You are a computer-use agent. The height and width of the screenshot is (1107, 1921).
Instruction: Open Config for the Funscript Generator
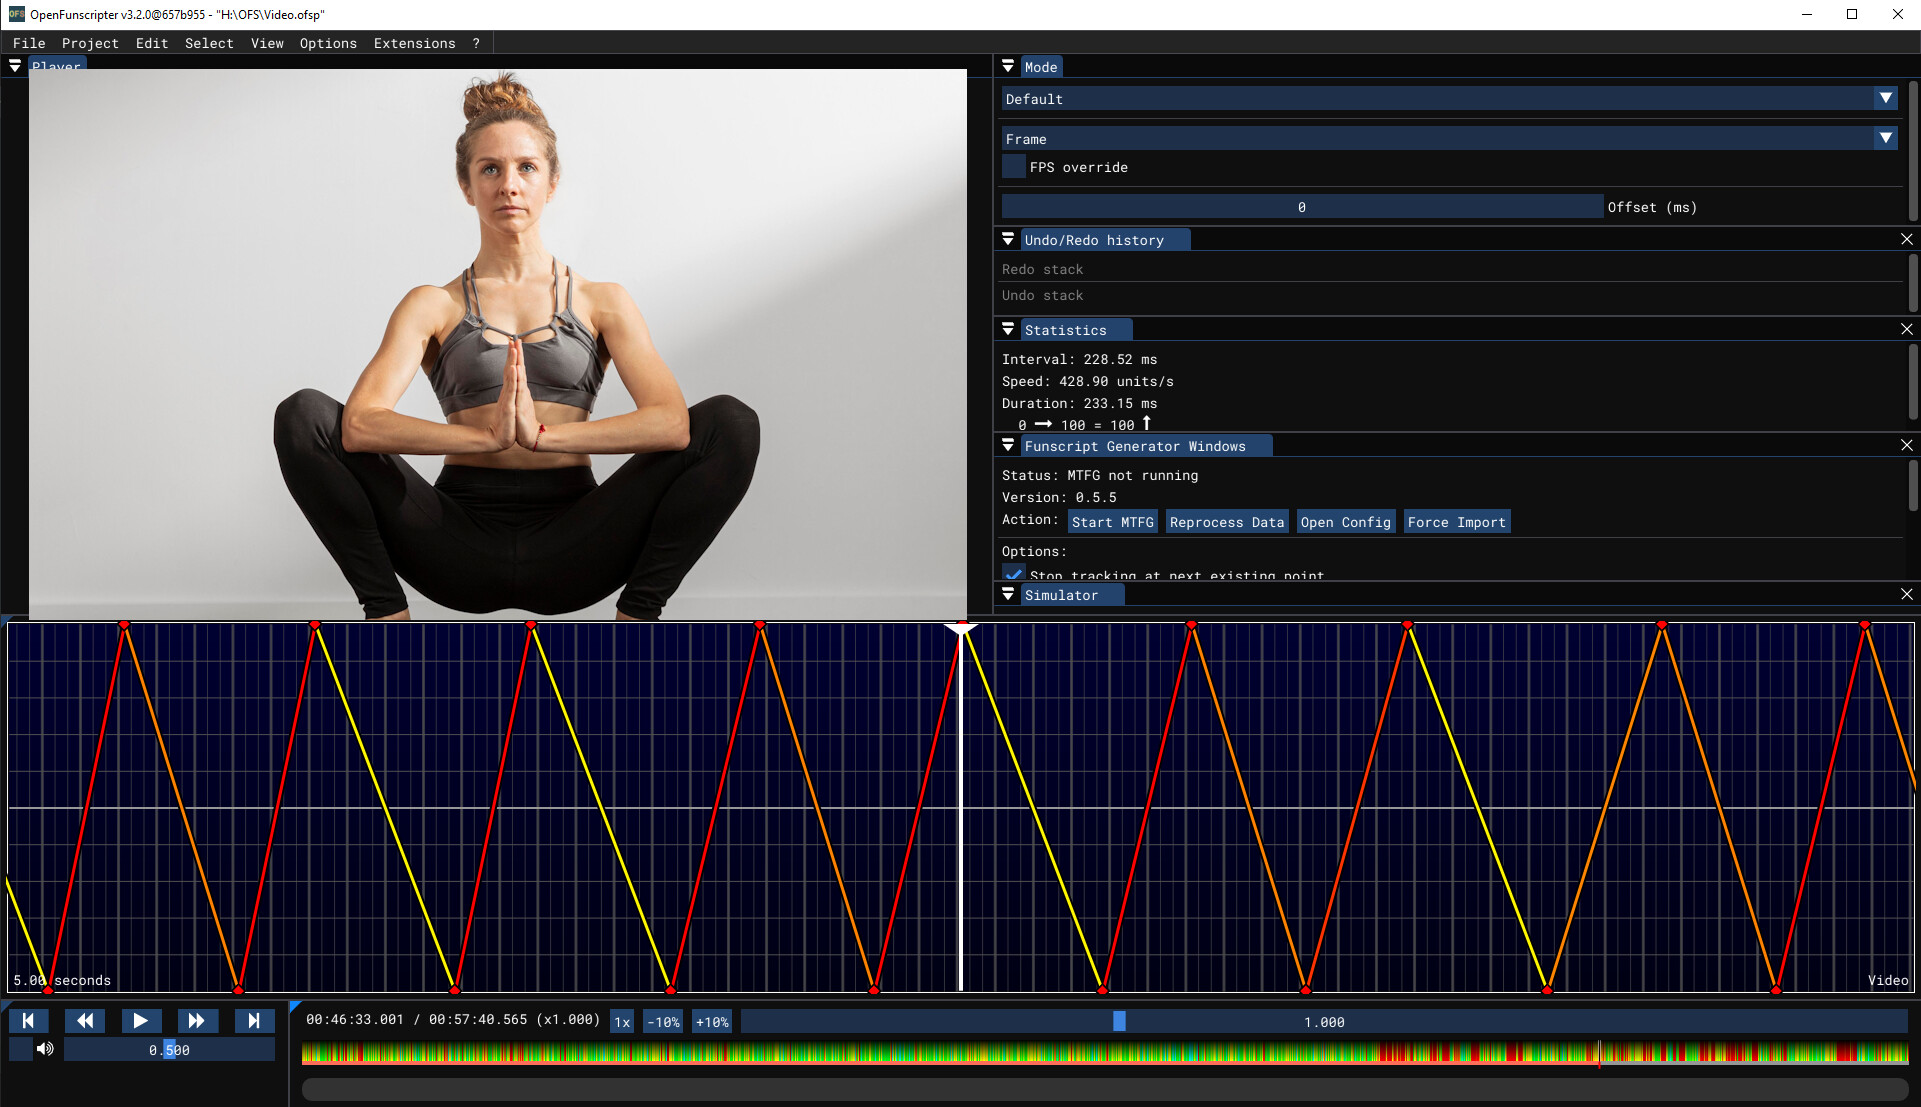[x=1345, y=521]
